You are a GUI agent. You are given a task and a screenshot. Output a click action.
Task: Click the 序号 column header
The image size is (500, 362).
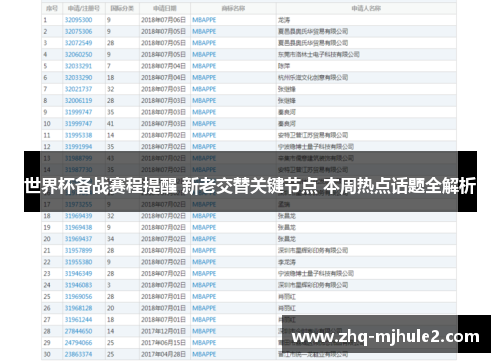point(52,8)
